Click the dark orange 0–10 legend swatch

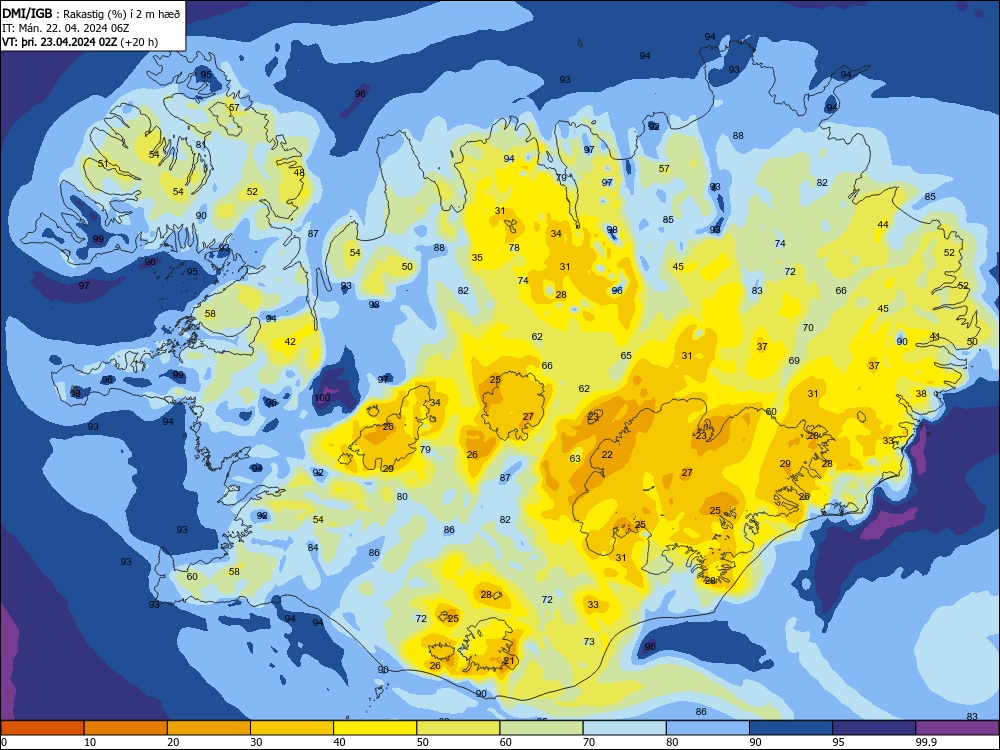tap(42, 728)
